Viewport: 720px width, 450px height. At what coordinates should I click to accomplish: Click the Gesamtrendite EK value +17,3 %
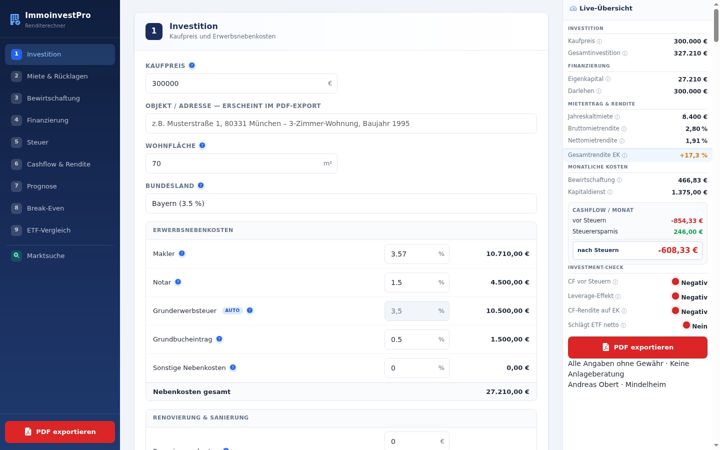[x=693, y=155]
